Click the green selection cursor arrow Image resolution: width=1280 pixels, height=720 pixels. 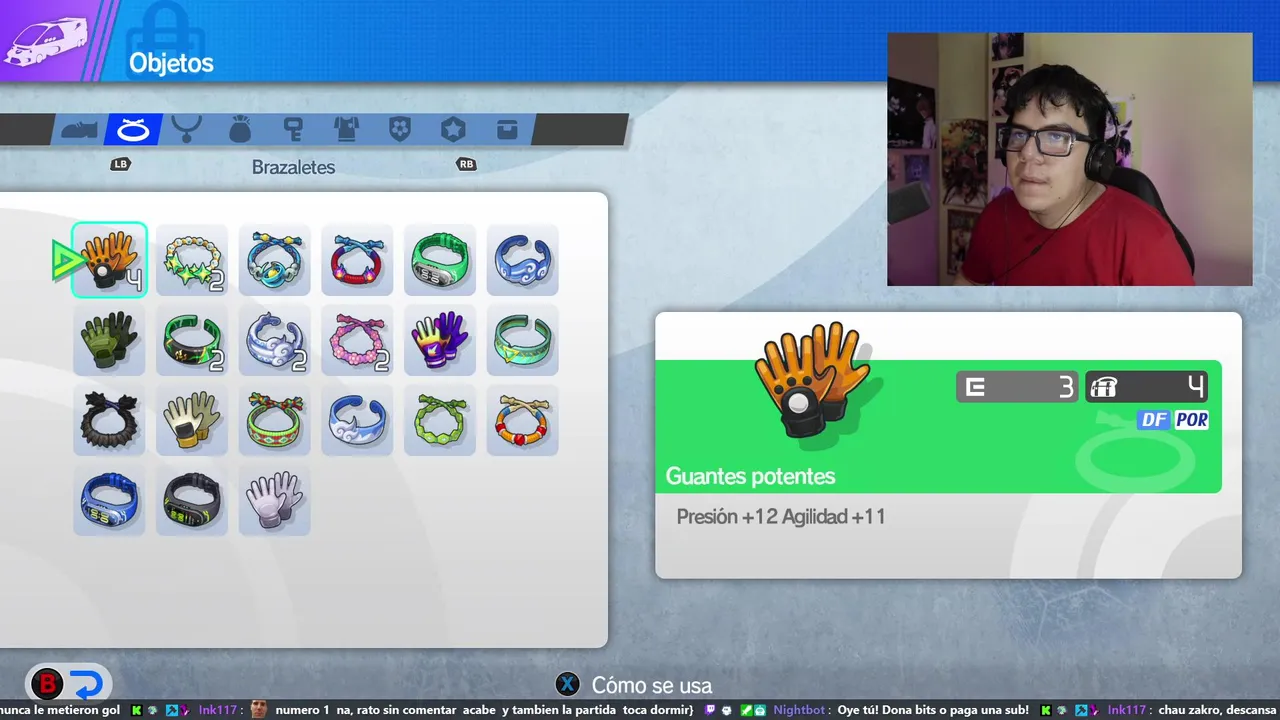[x=66, y=260]
